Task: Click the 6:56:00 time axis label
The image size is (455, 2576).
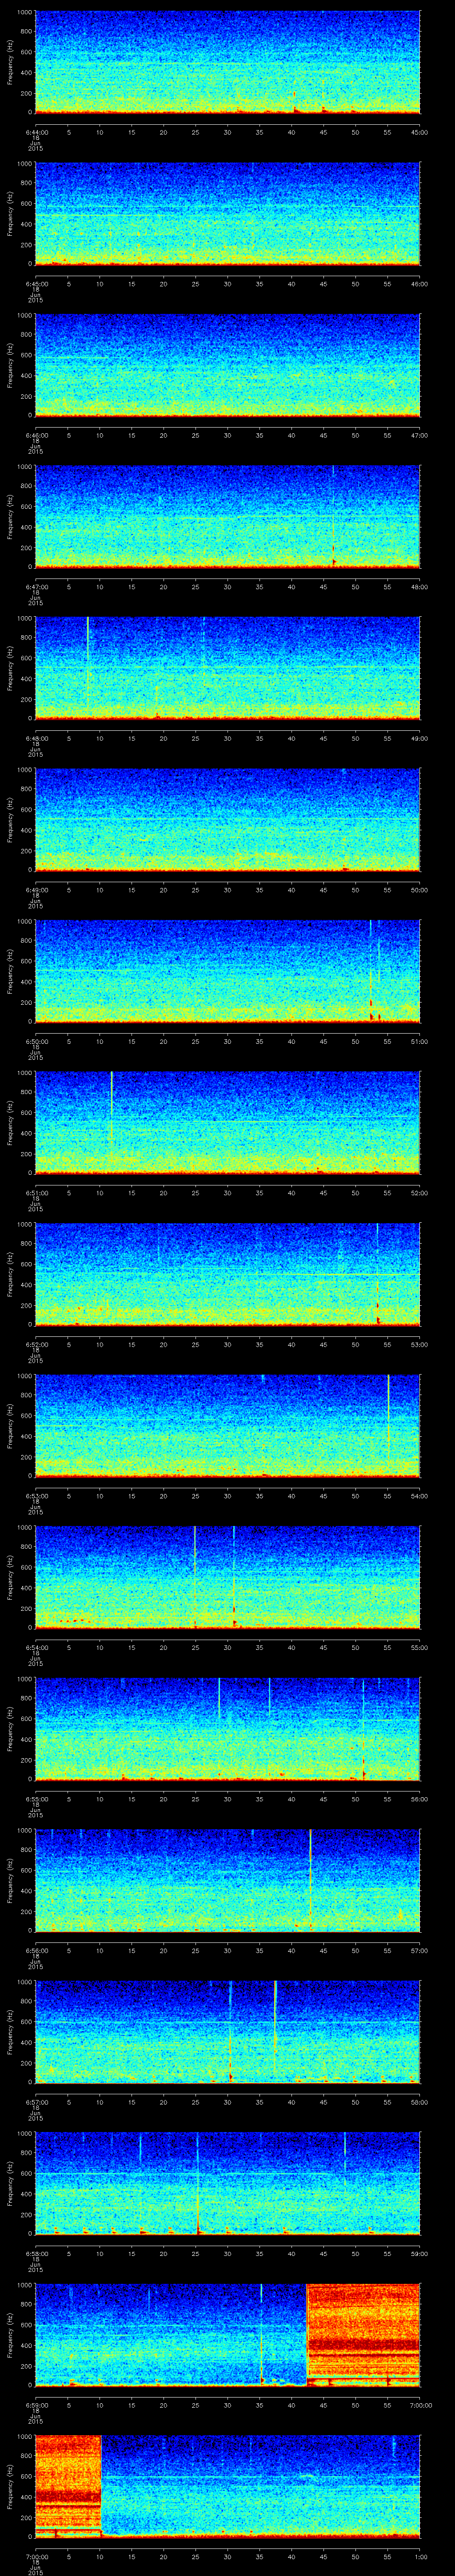Action: click(x=36, y=1951)
